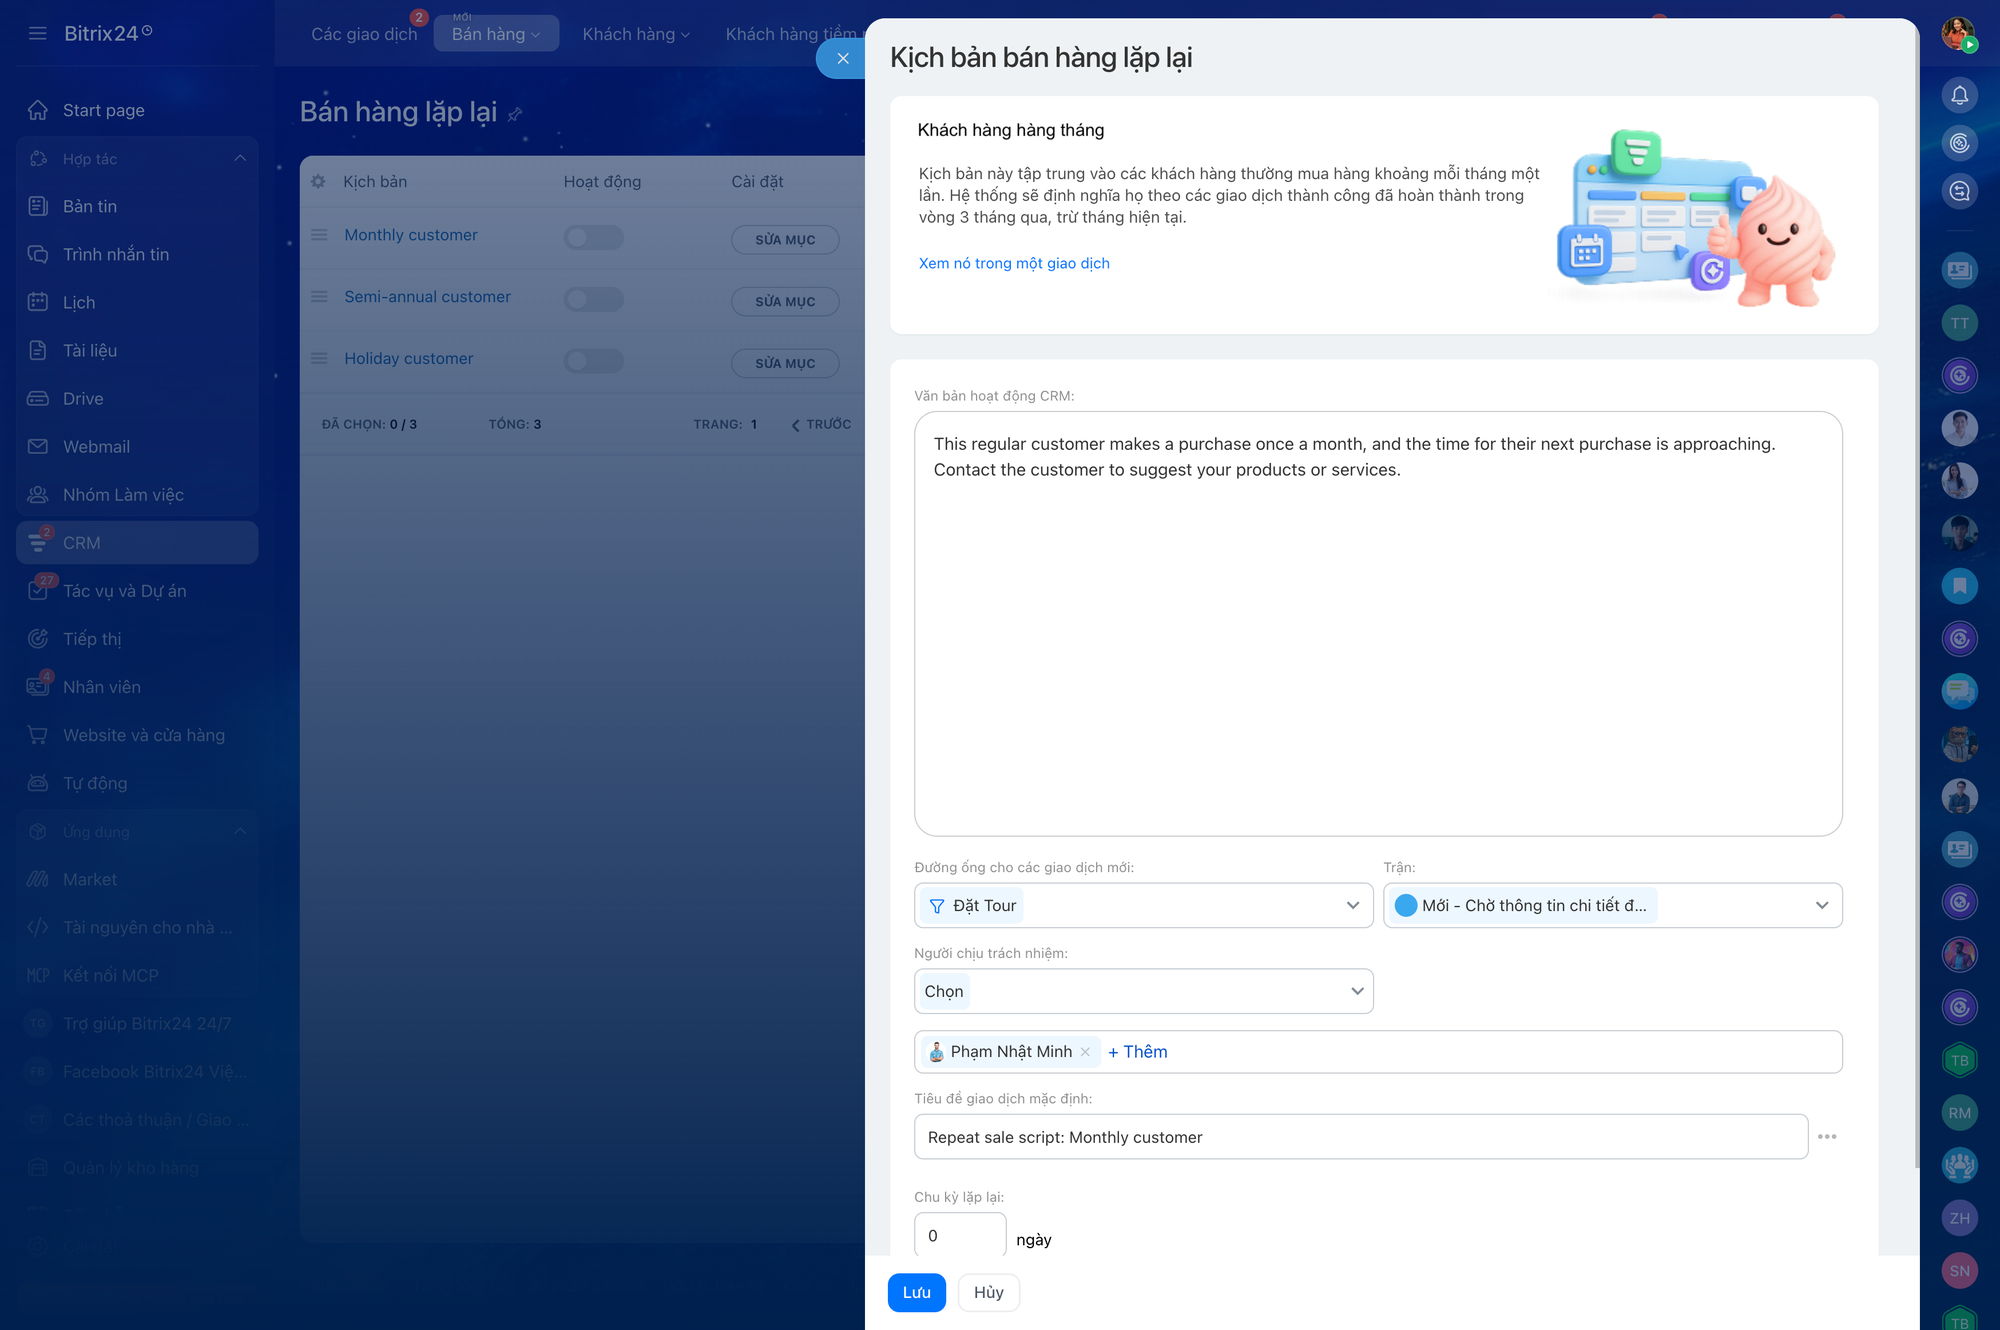The image size is (2000, 1330).
Task: Toggle the Semi-annual customer activity switch
Action: [593, 299]
